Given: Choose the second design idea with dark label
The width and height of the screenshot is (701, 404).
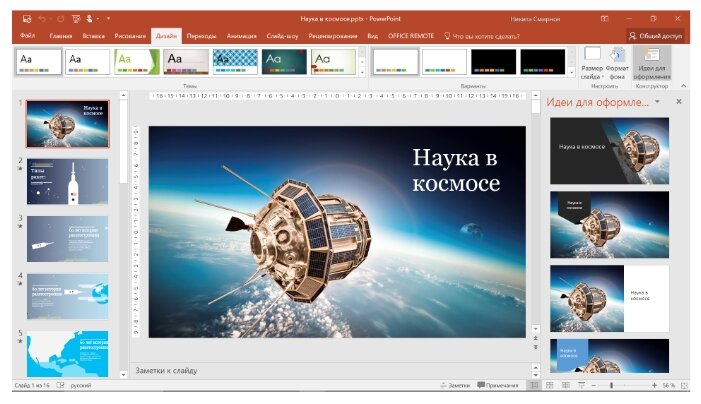Looking at the screenshot, I should pyautogui.click(x=609, y=224).
